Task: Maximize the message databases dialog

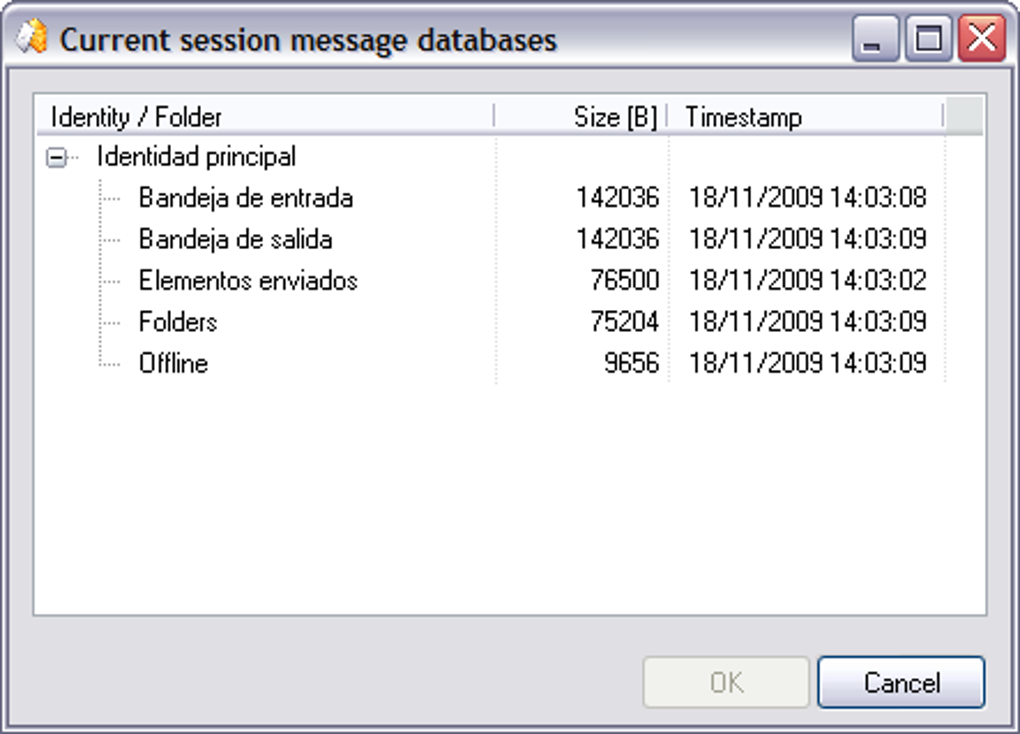Action: point(928,41)
